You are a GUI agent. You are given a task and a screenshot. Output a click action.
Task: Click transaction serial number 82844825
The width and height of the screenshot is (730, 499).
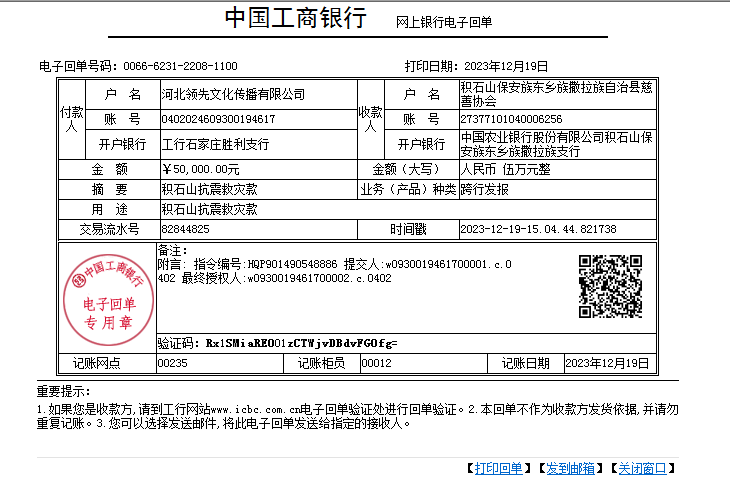coord(185,229)
